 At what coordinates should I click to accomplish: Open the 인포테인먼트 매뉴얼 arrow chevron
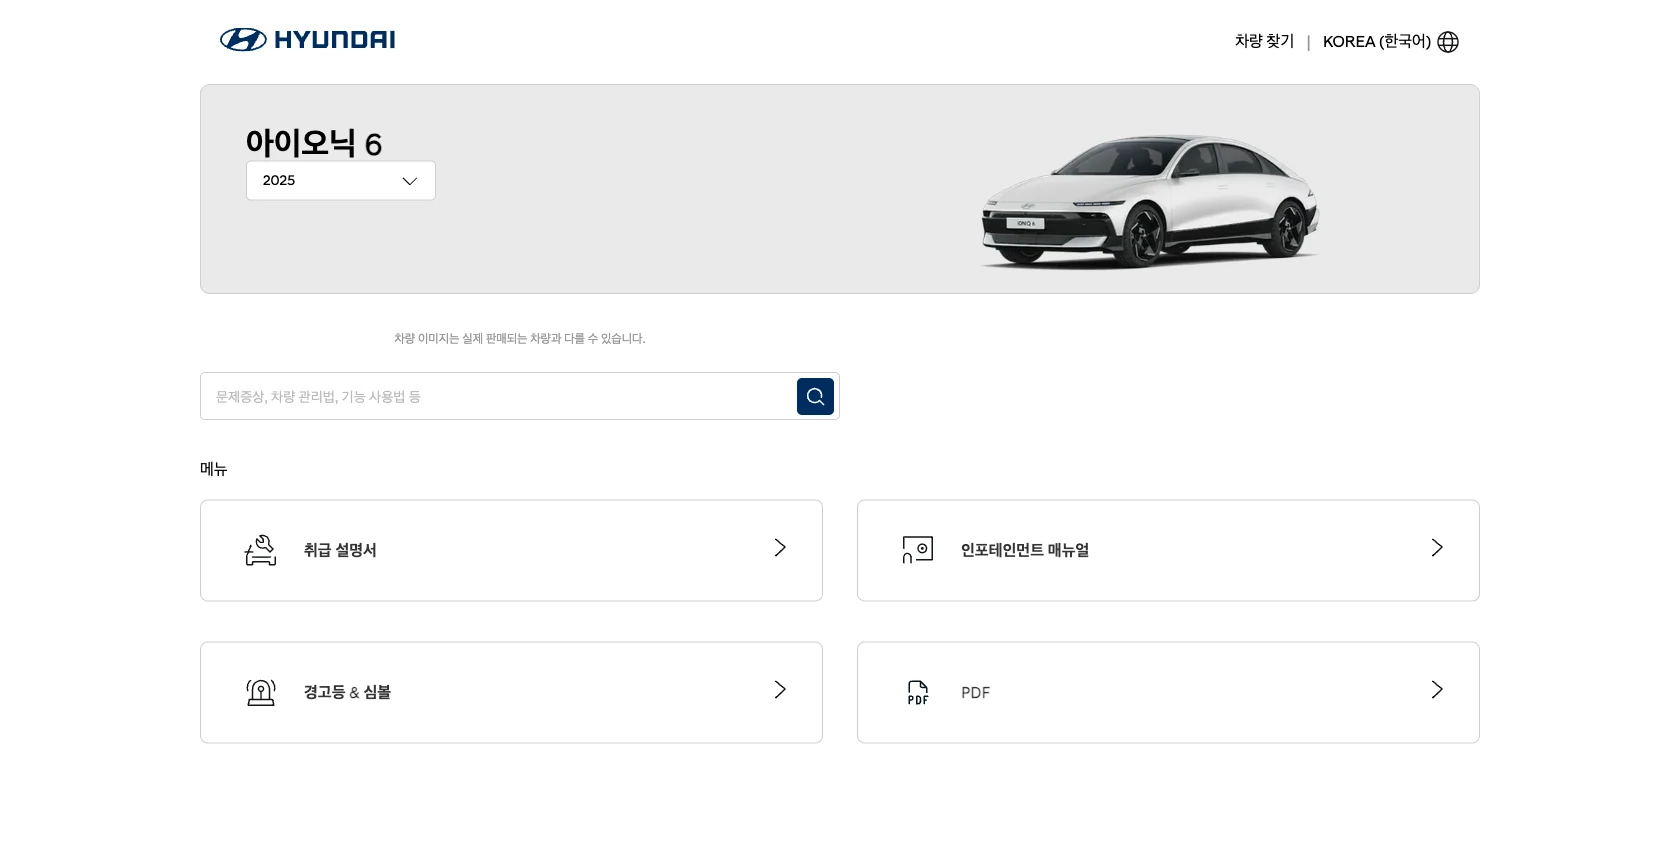[x=1437, y=548]
